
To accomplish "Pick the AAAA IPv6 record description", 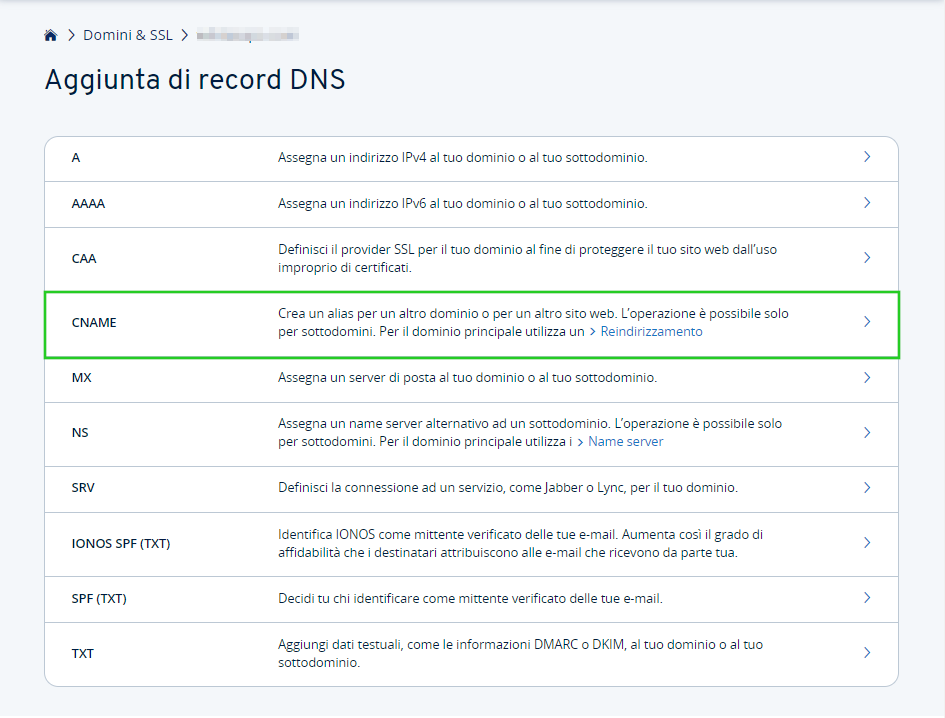I will coord(462,204).
